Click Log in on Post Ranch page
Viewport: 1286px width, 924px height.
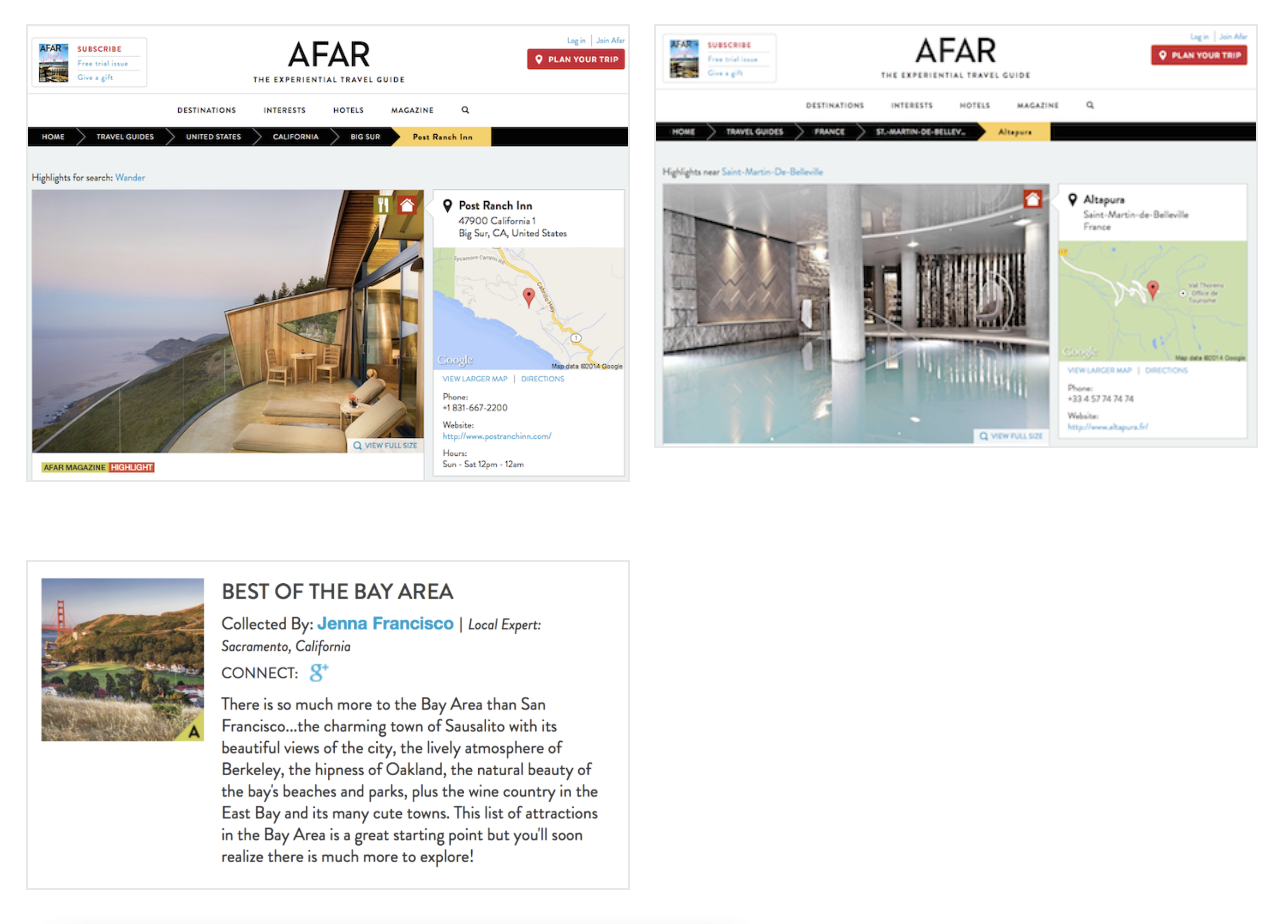point(576,41)
